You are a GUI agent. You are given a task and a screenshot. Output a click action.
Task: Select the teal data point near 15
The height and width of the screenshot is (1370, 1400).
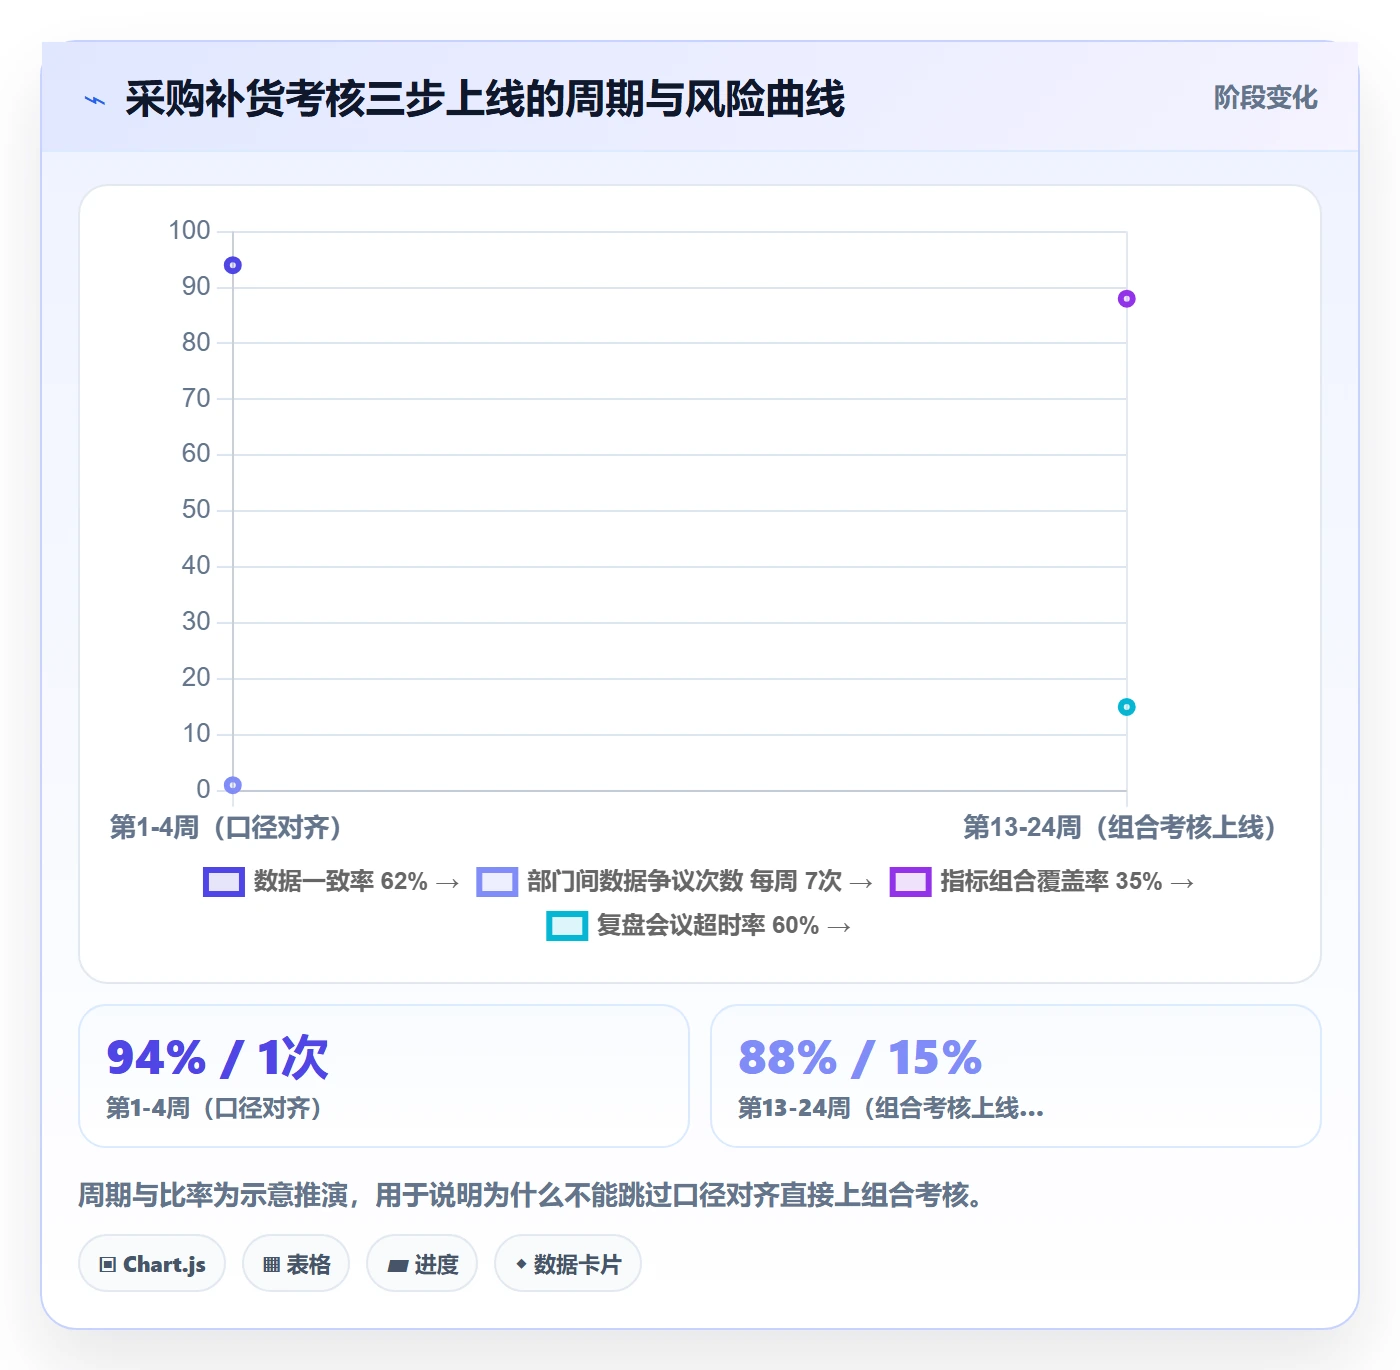click(1127, 707)
